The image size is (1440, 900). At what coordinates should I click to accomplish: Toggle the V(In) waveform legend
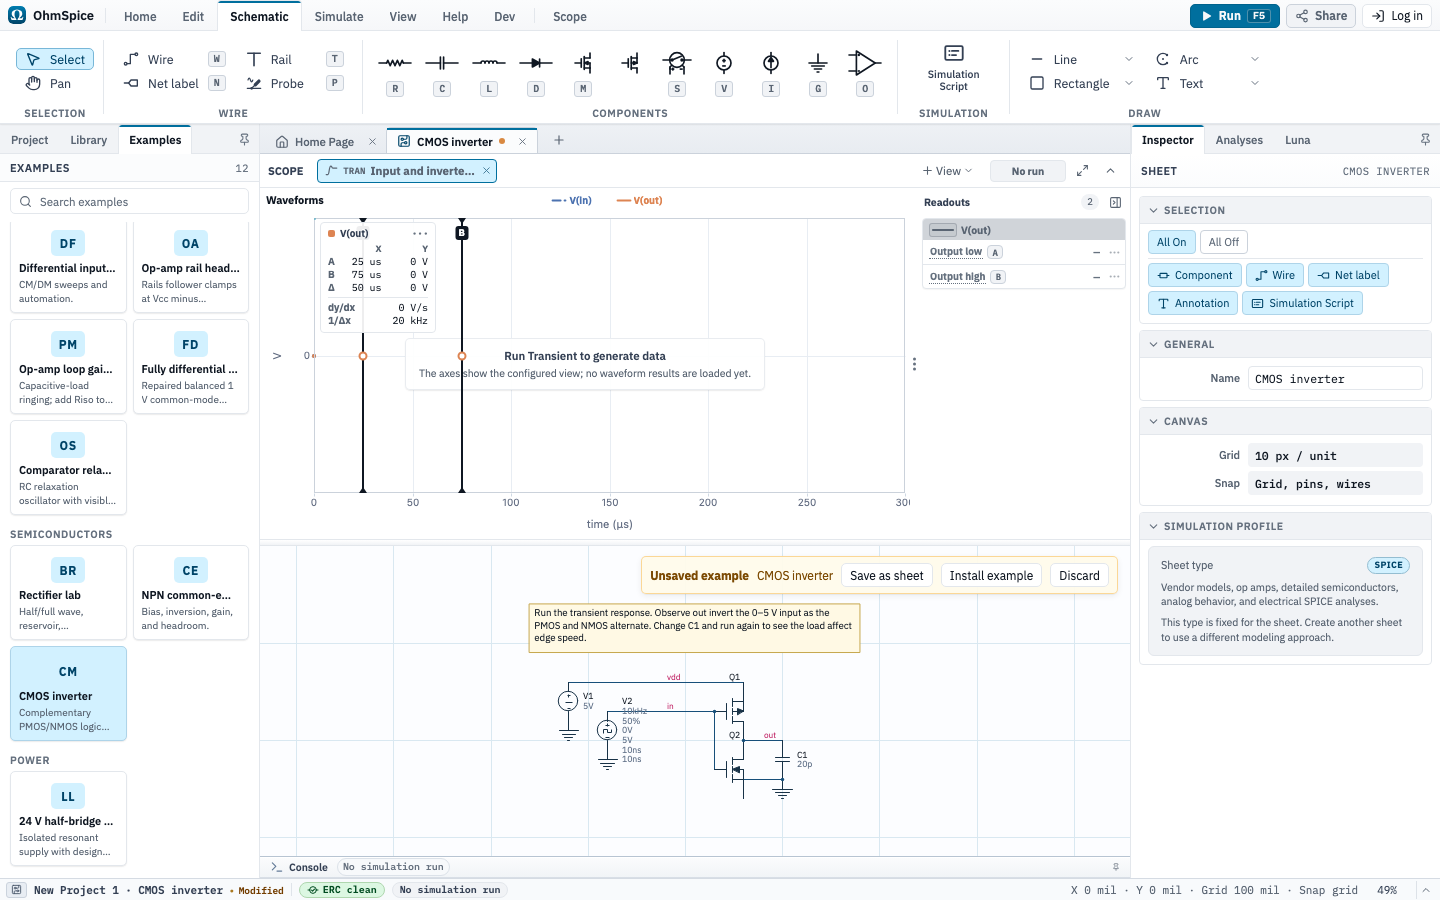[572, 201]
